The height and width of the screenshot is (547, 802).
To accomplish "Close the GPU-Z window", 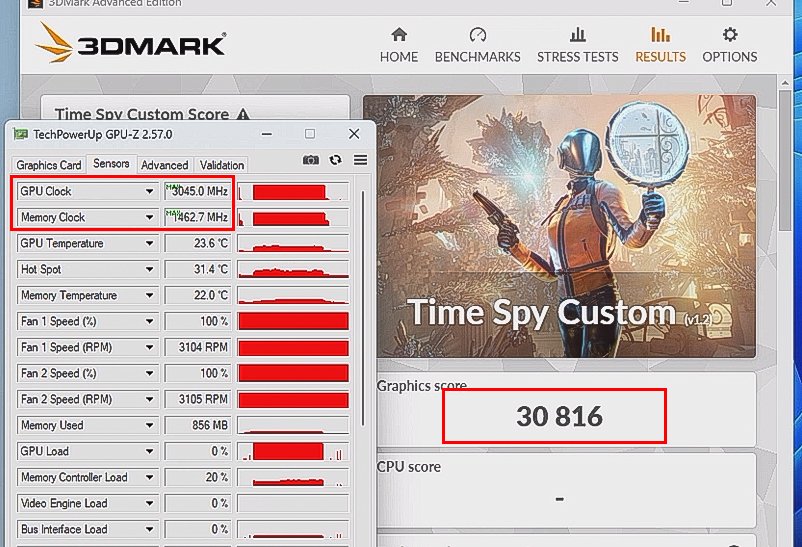I will (x=354, y=134).
